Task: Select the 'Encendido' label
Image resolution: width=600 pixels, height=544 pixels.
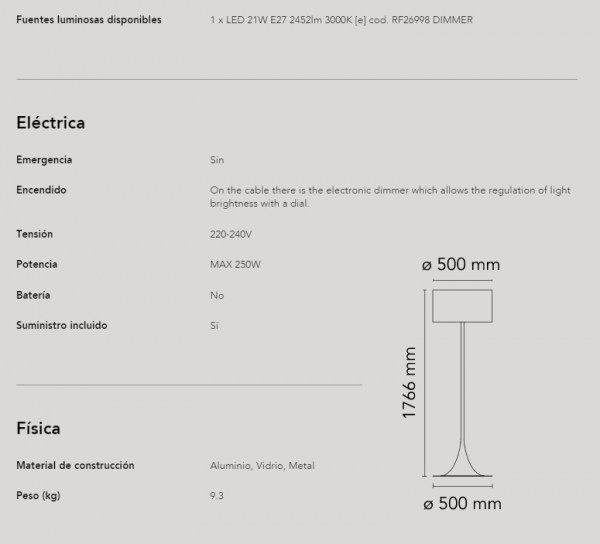Action: coord(41,190)
